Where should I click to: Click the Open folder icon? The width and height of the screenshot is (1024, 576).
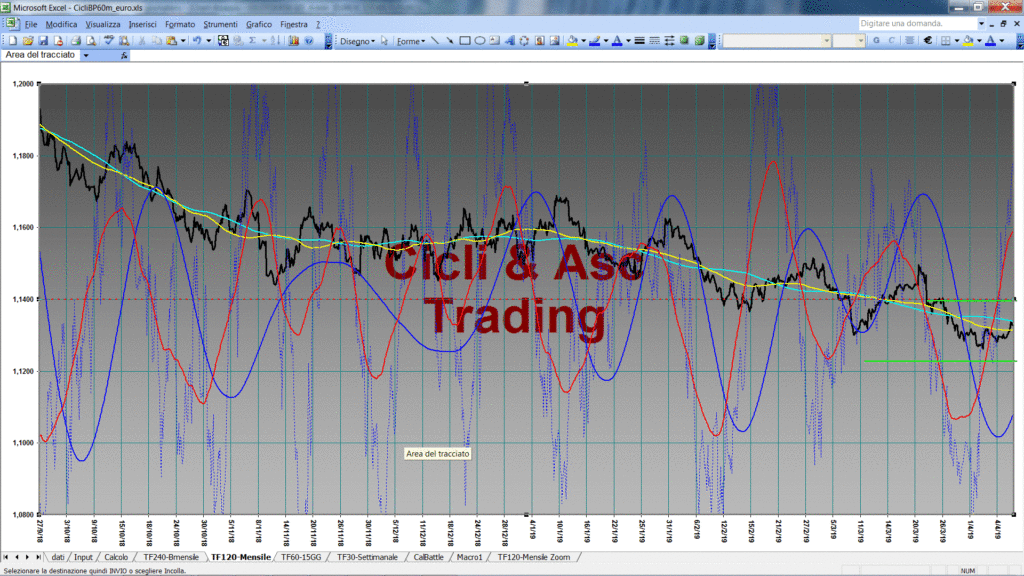click(28, 40)
